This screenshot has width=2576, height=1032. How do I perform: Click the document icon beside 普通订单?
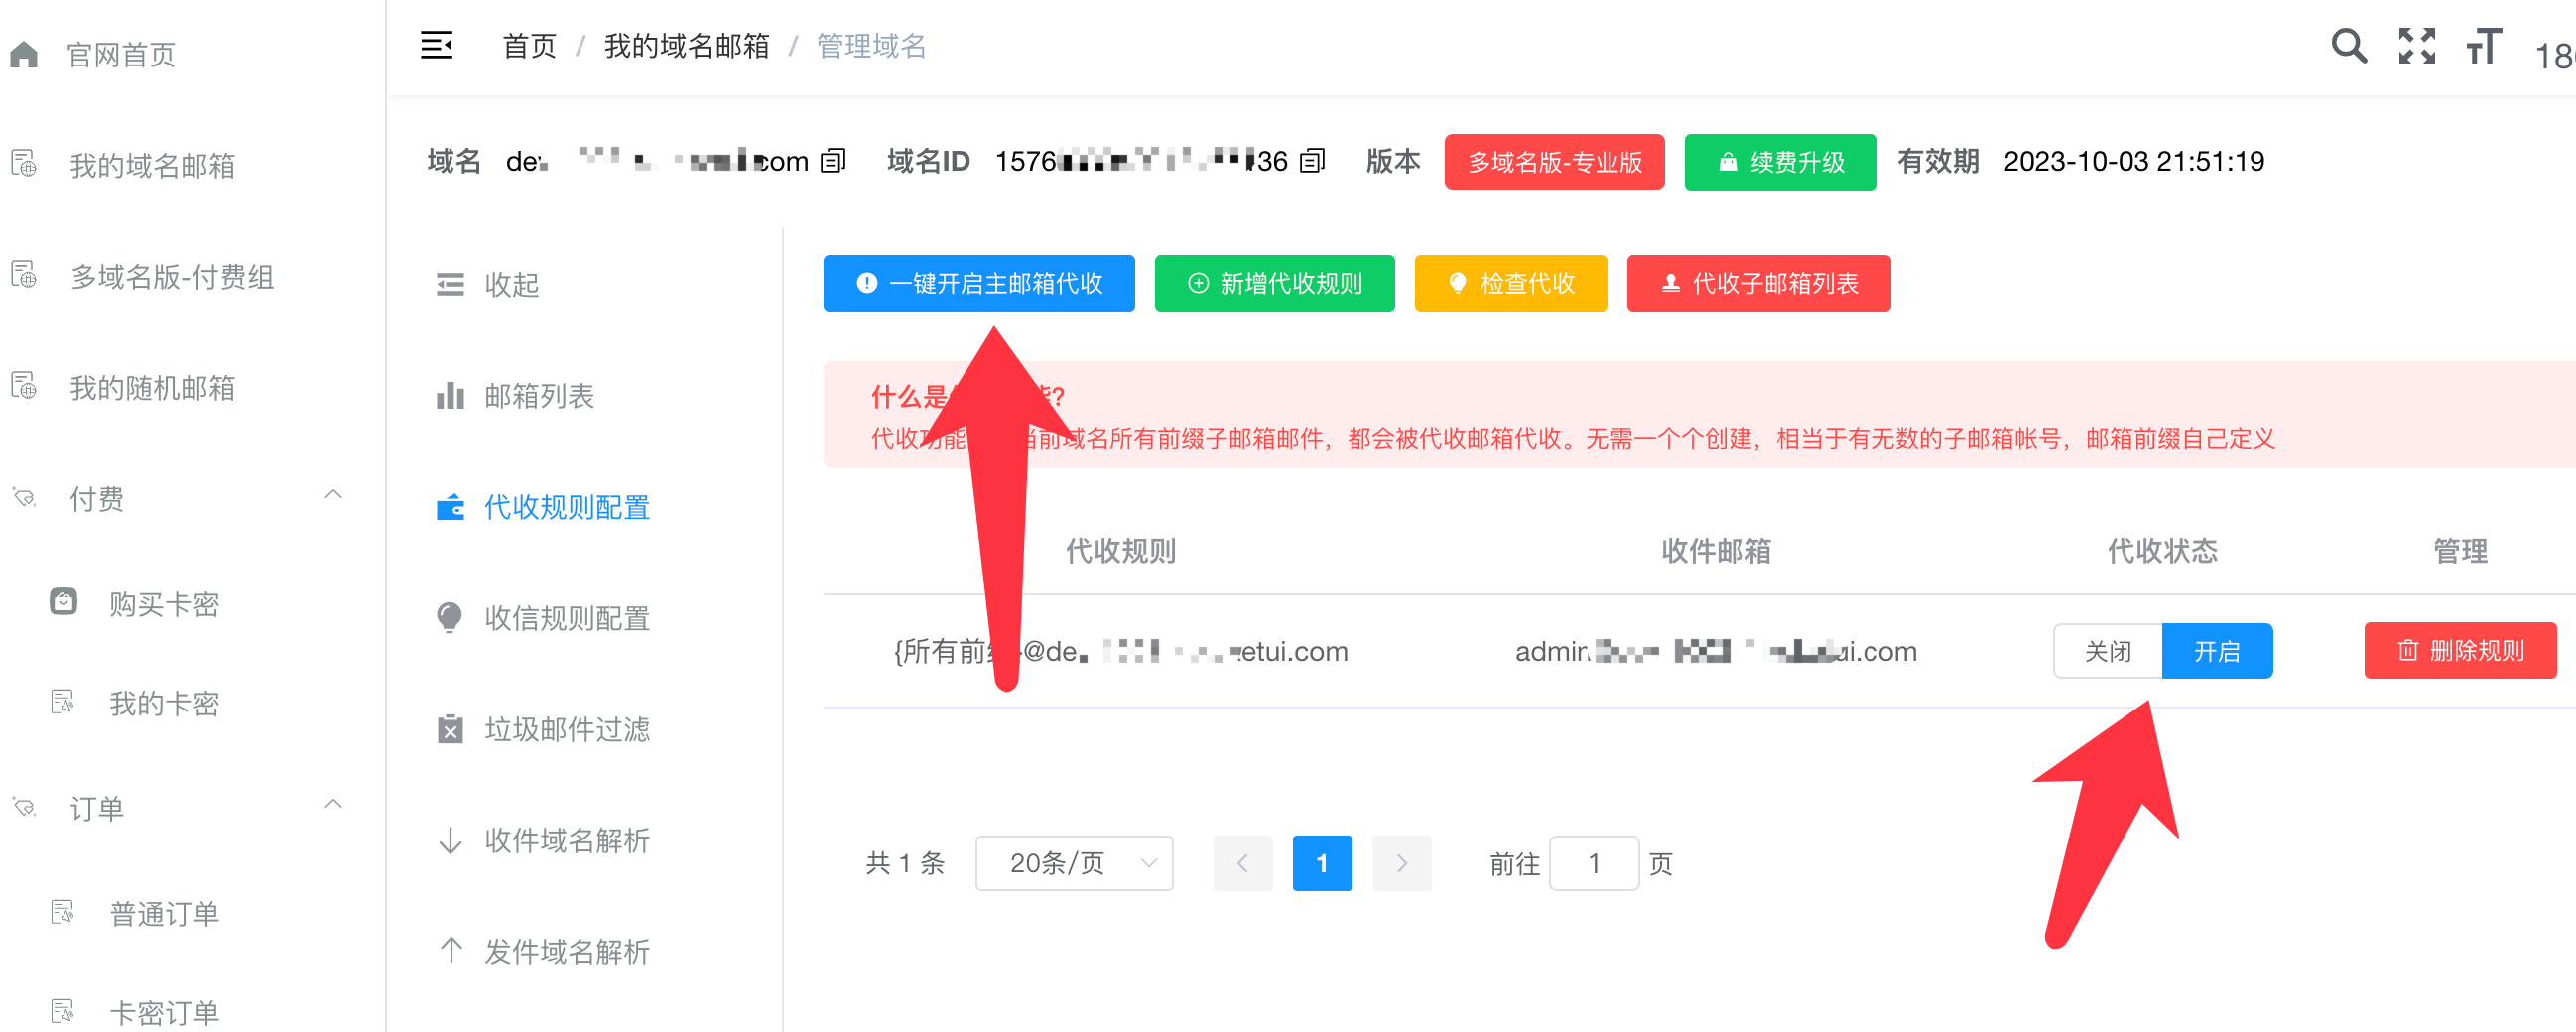click(63, 911)
